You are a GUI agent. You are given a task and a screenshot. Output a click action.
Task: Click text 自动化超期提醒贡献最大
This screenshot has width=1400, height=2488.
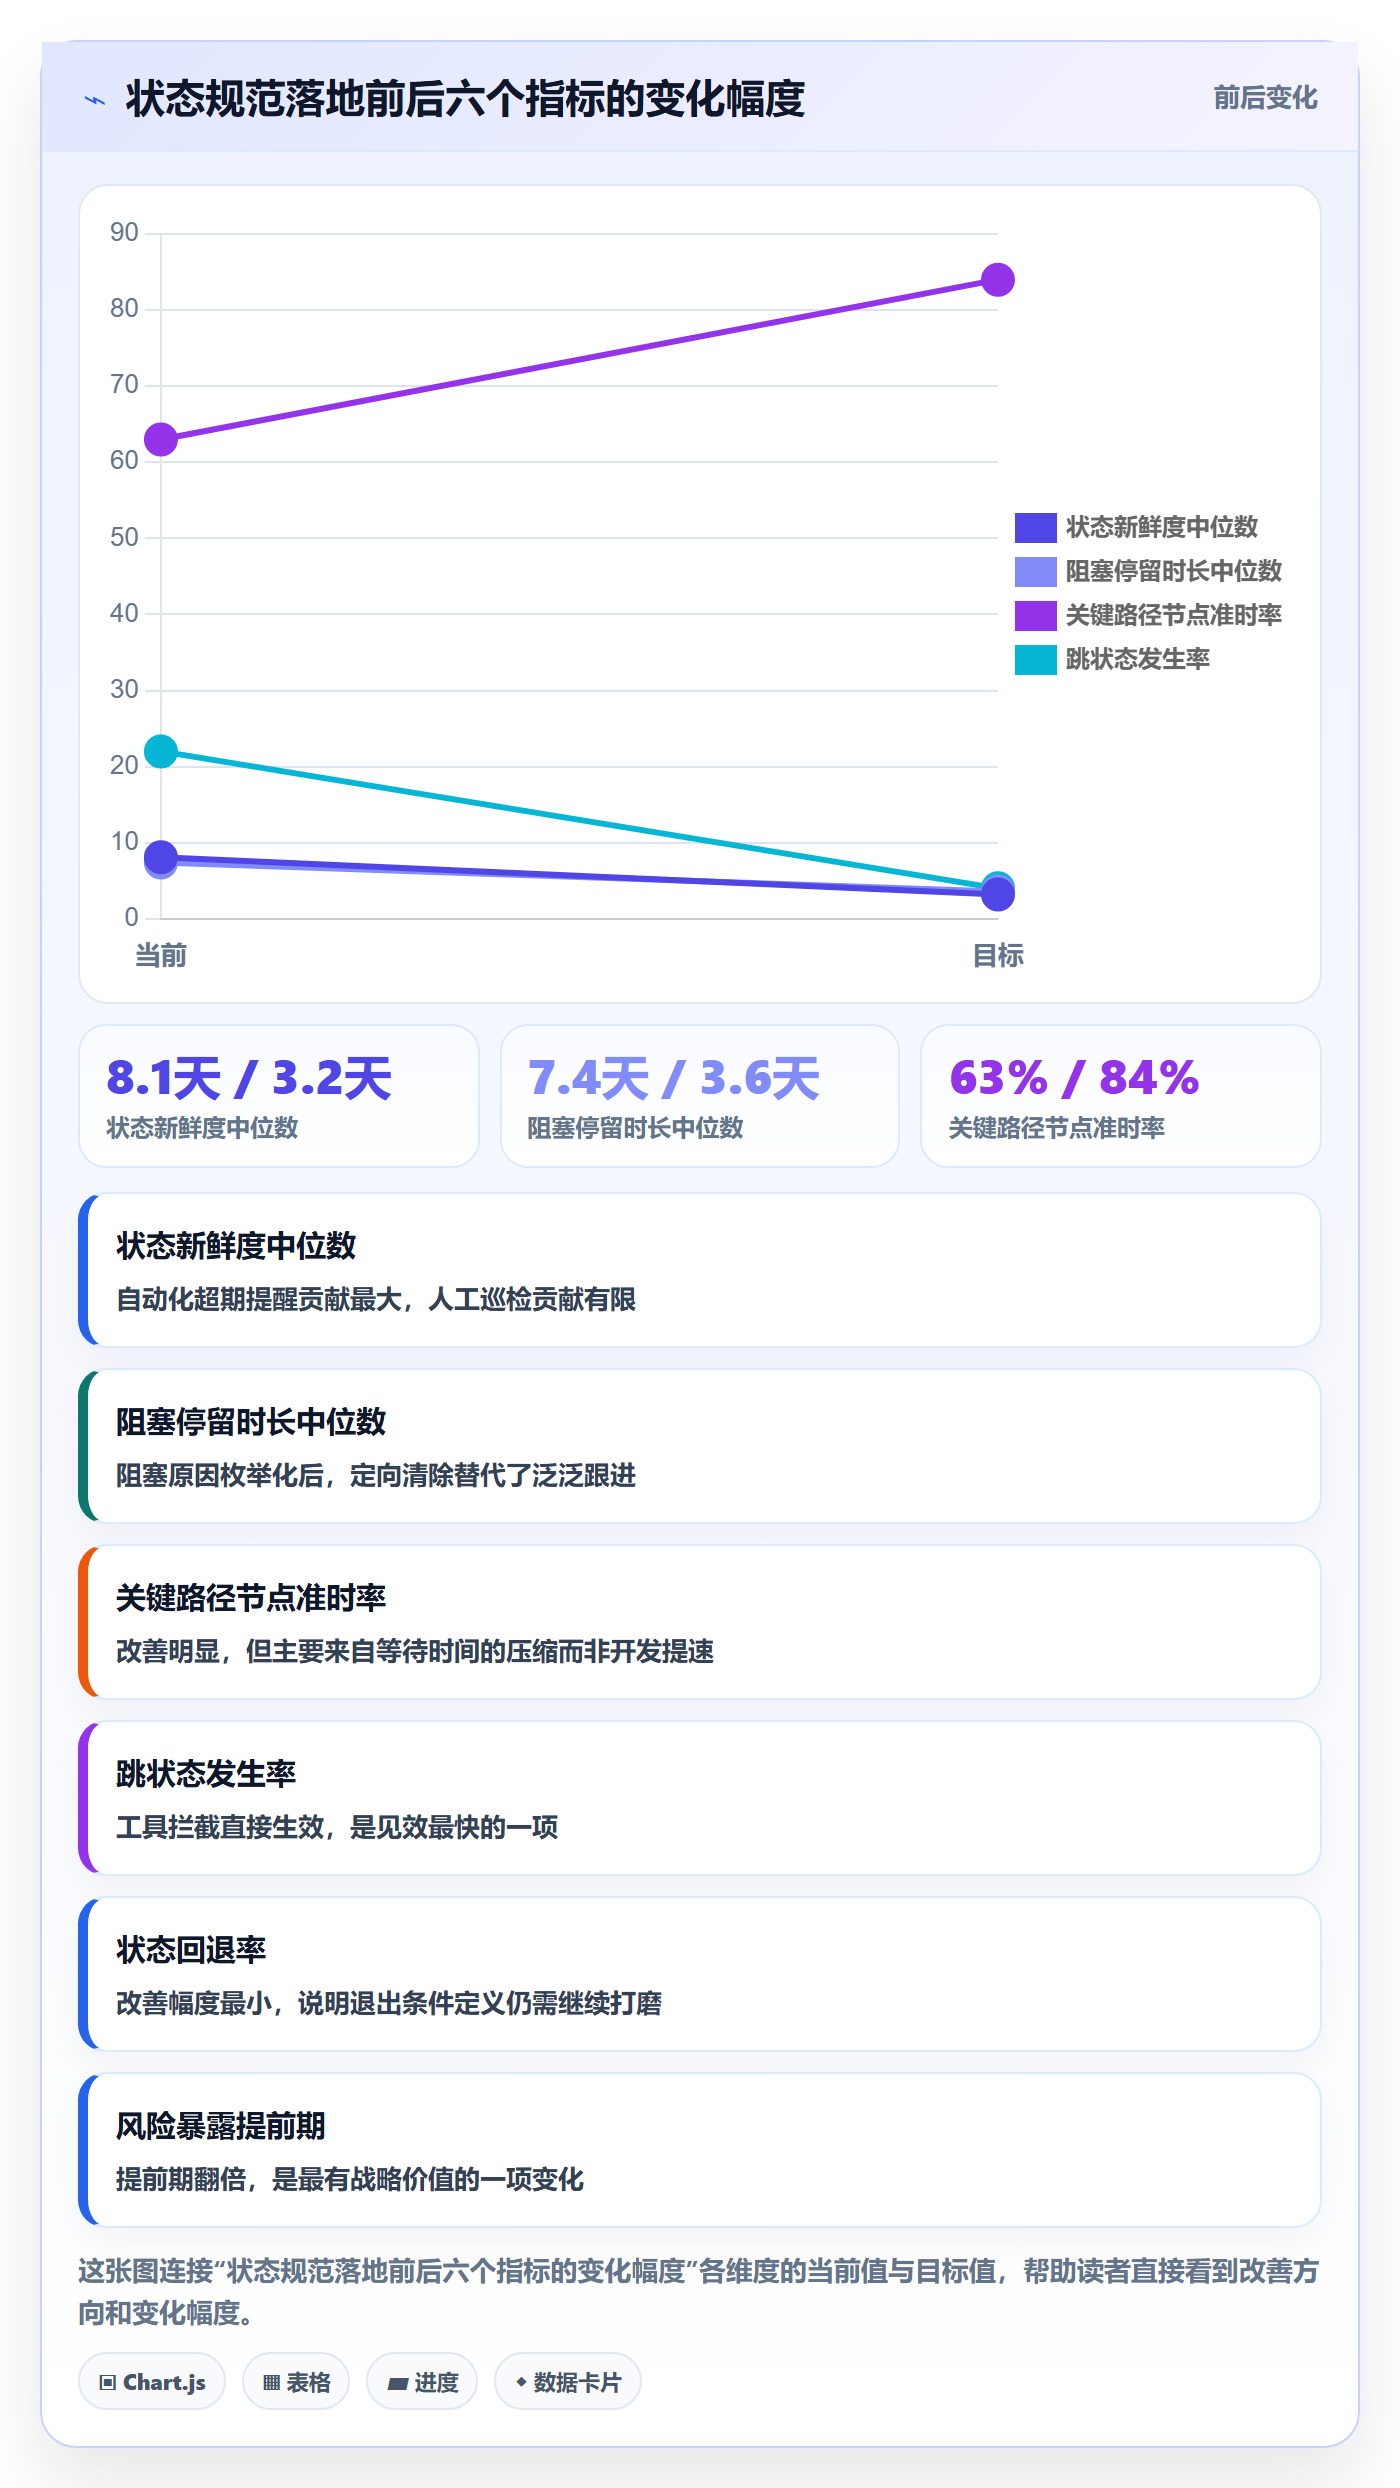coord(259,1300)
